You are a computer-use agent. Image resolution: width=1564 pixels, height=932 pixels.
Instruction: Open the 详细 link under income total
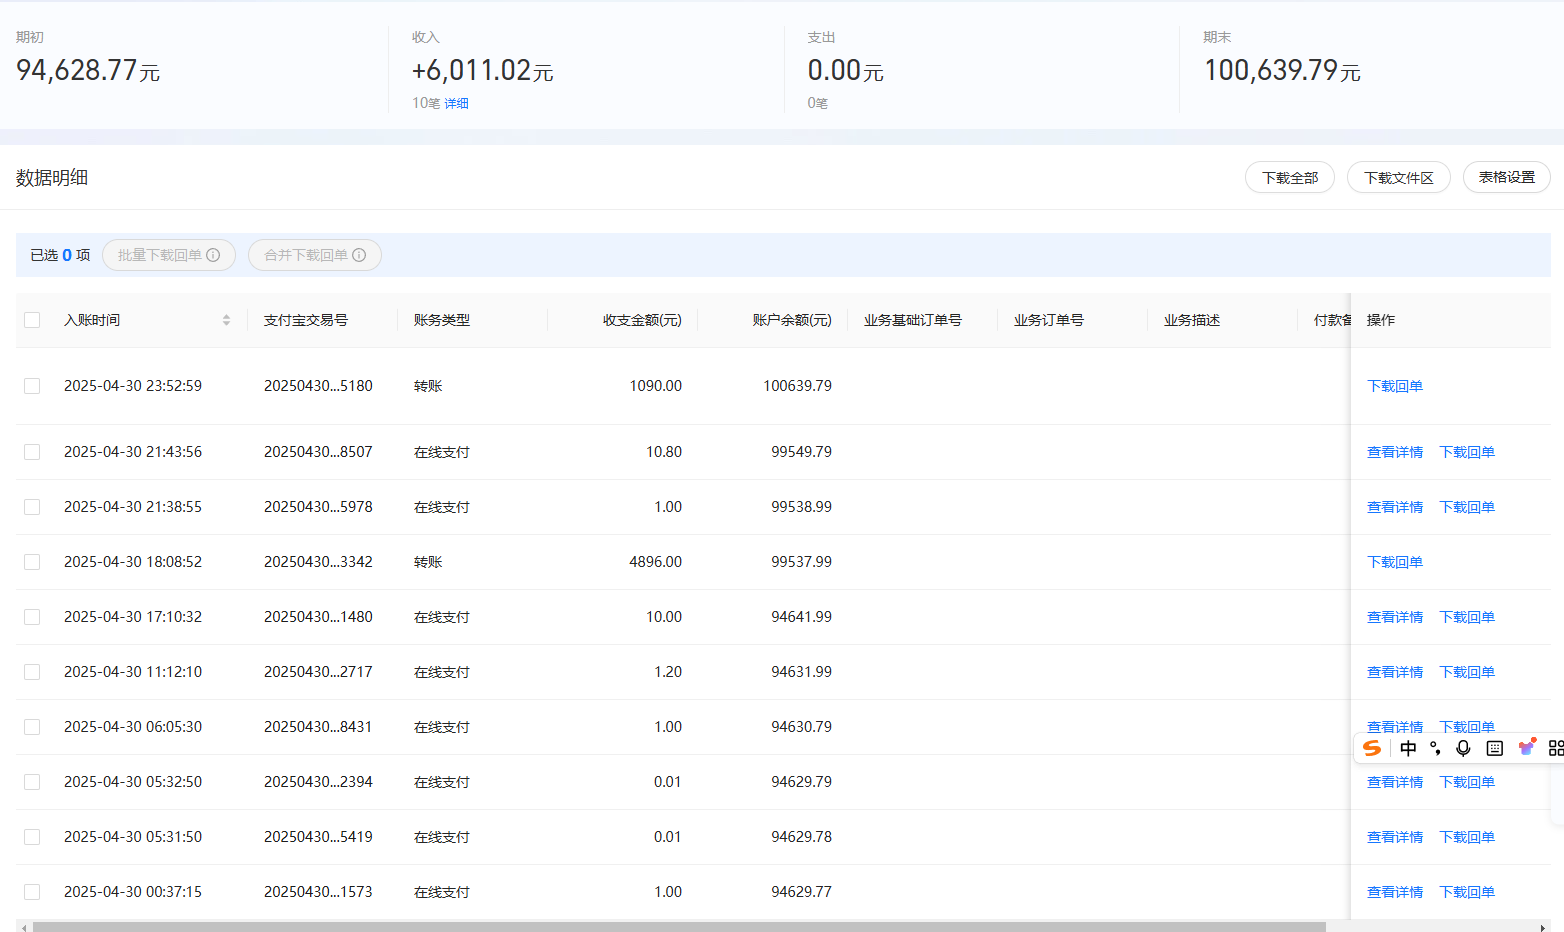click(x=456, y=103)
